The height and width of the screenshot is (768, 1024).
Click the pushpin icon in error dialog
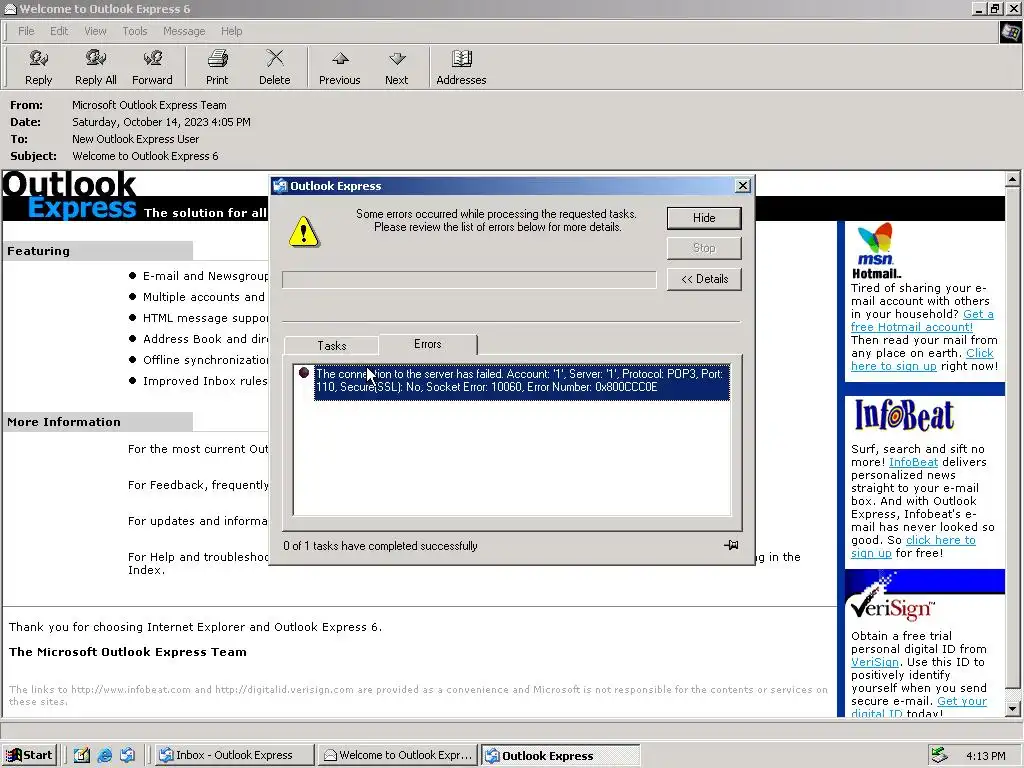coord(731,545)
